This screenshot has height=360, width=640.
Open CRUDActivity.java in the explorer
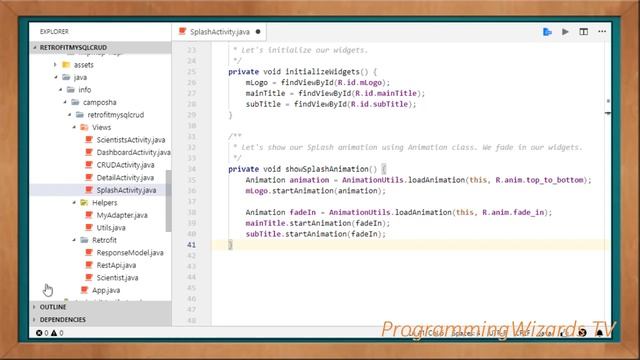125,165
